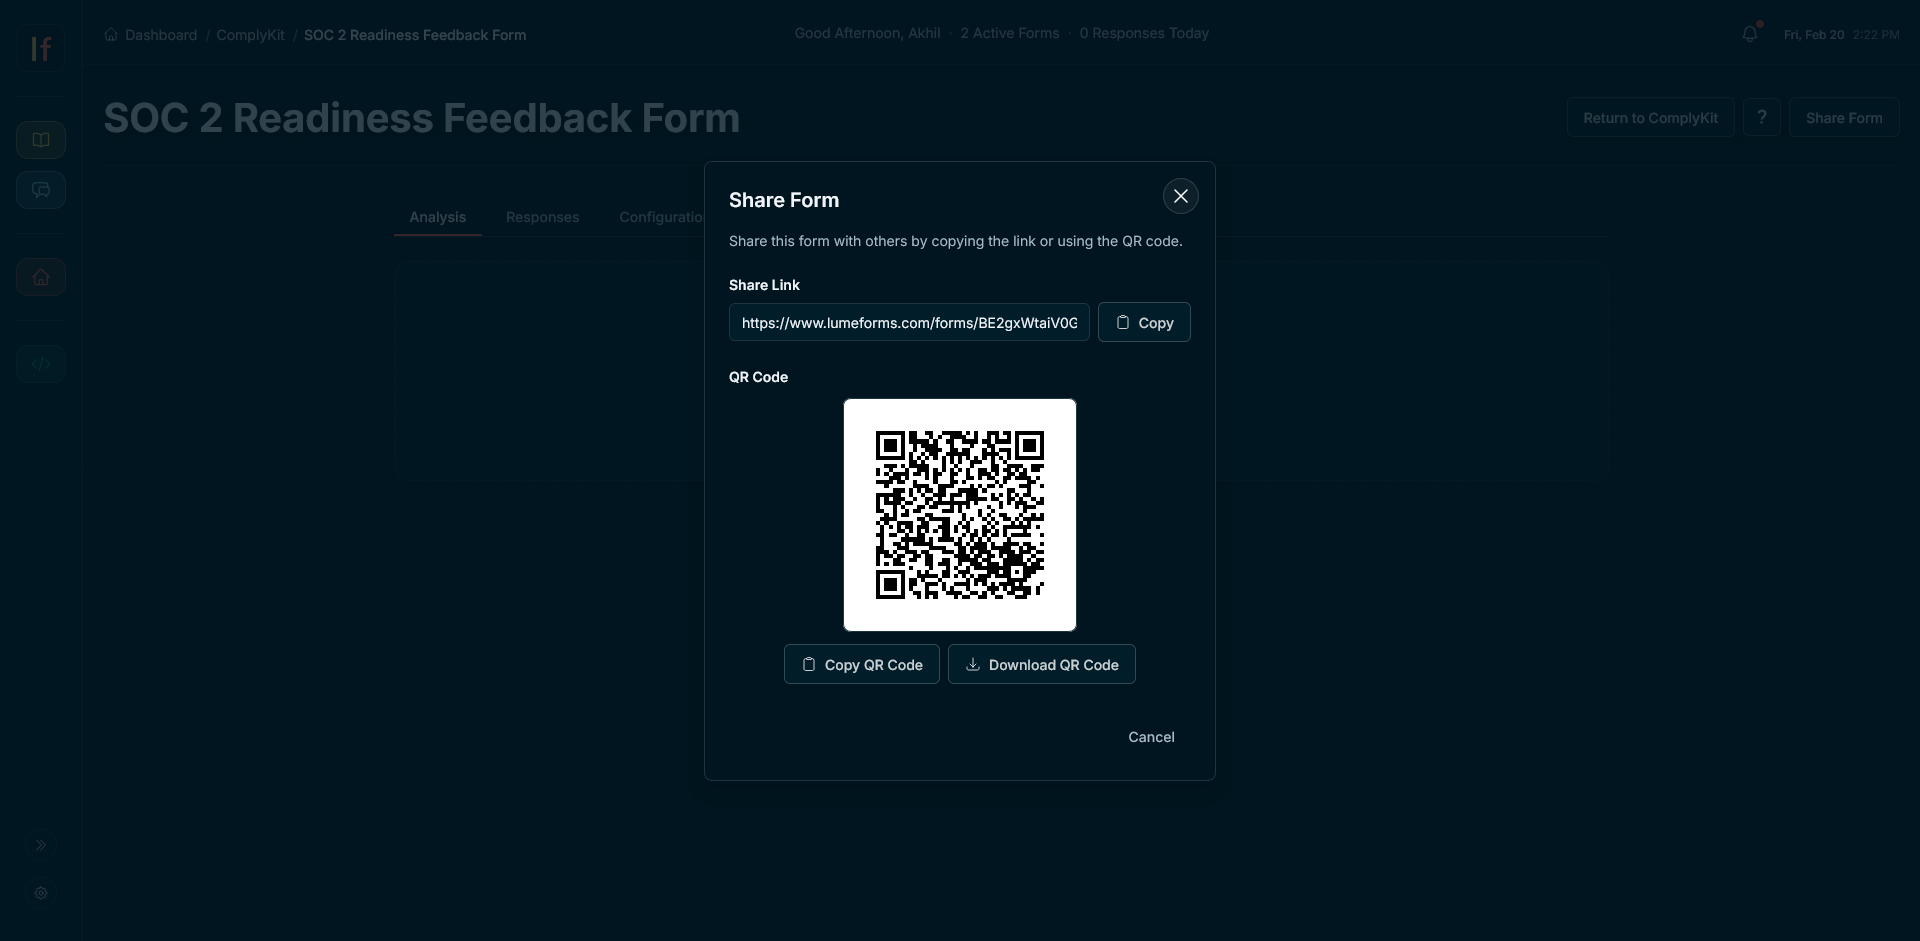Cancel the Share Form dialog
Screen dimensions: 1920x941
pyautogui.click(x=1151, y=737)
